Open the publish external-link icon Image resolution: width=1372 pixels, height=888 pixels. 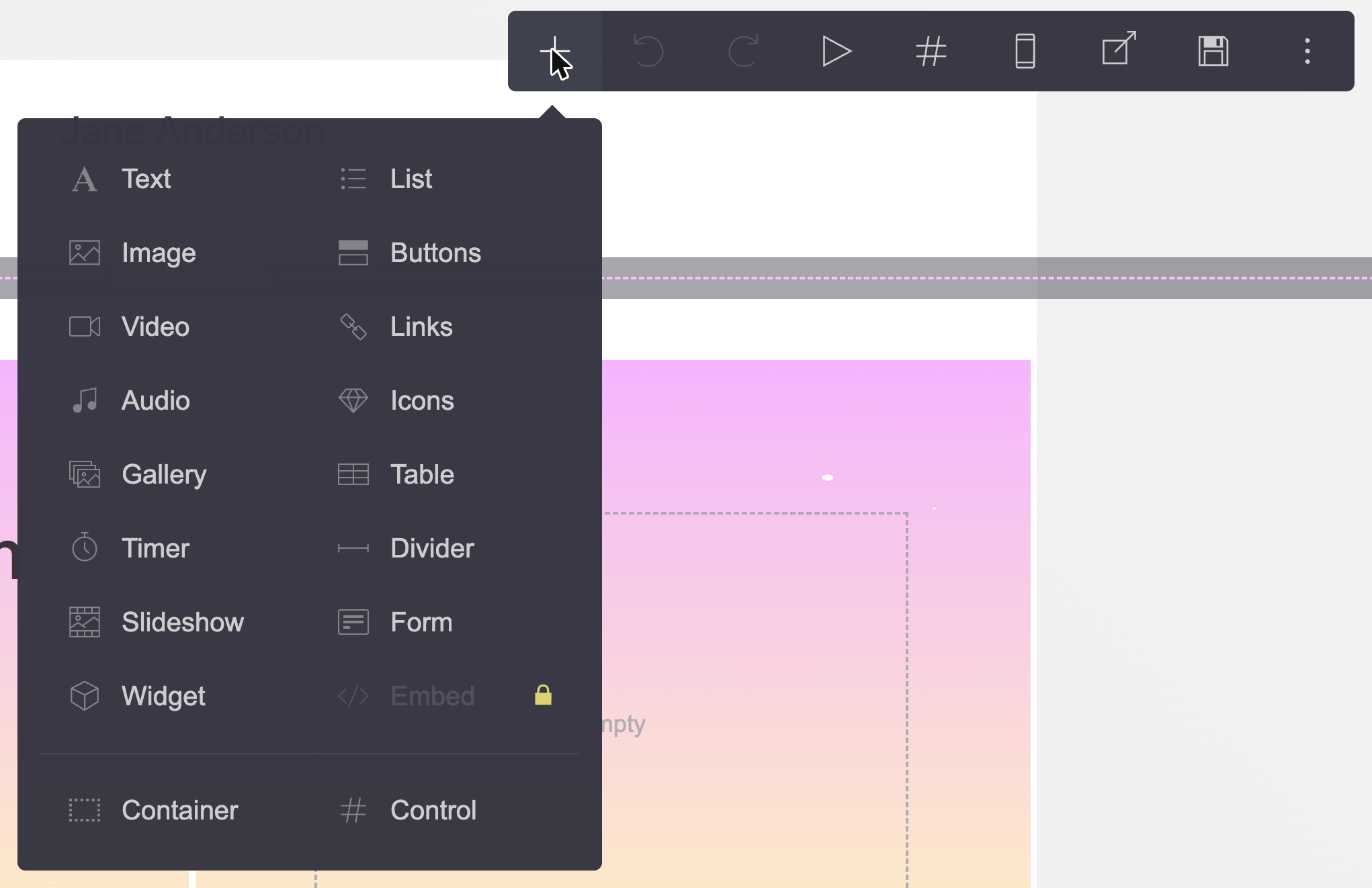coord(1119,49)
